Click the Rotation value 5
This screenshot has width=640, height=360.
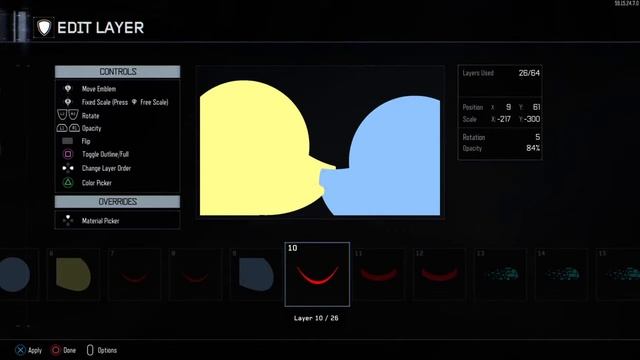click(x=538, y=137)
